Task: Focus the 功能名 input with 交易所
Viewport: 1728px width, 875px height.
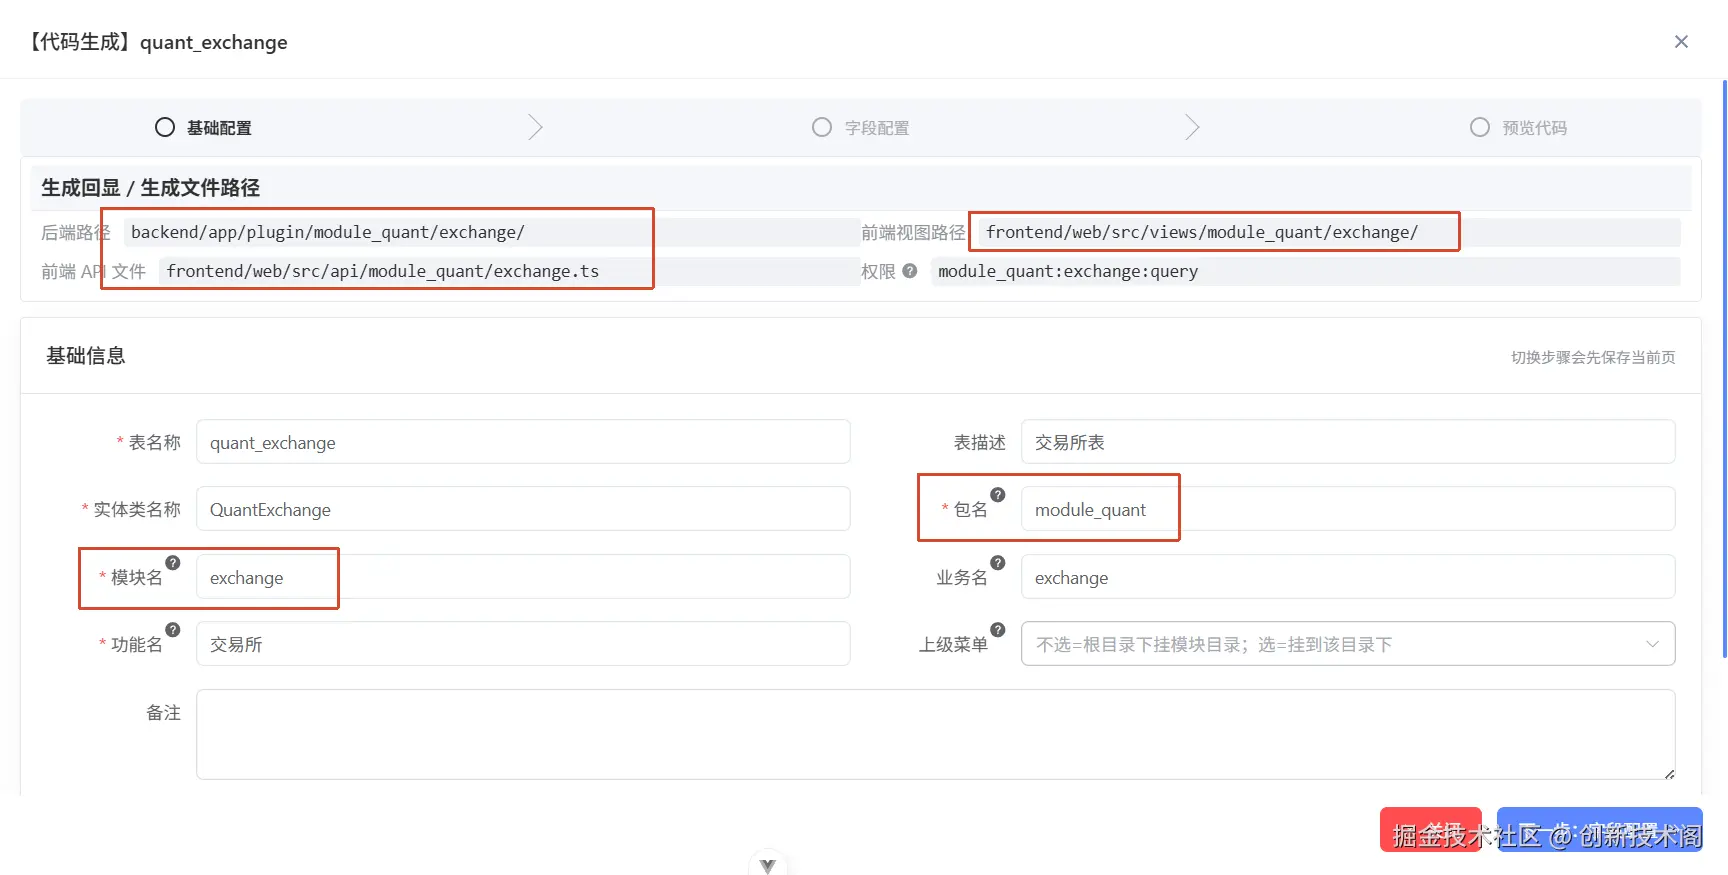Action: 523,644
